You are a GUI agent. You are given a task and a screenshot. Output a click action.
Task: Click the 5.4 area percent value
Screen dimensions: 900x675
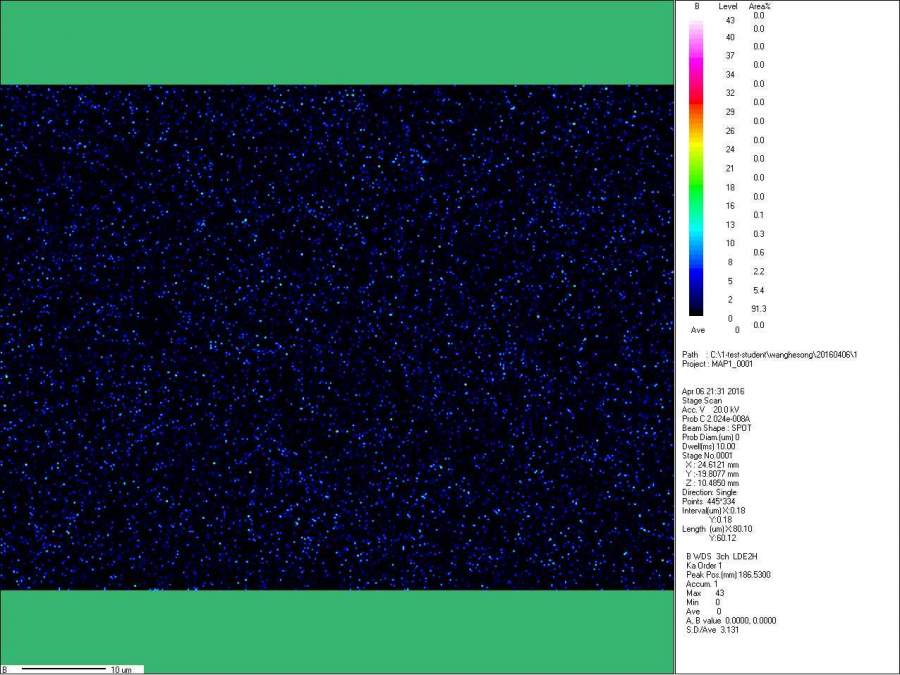tap(759, 290)
